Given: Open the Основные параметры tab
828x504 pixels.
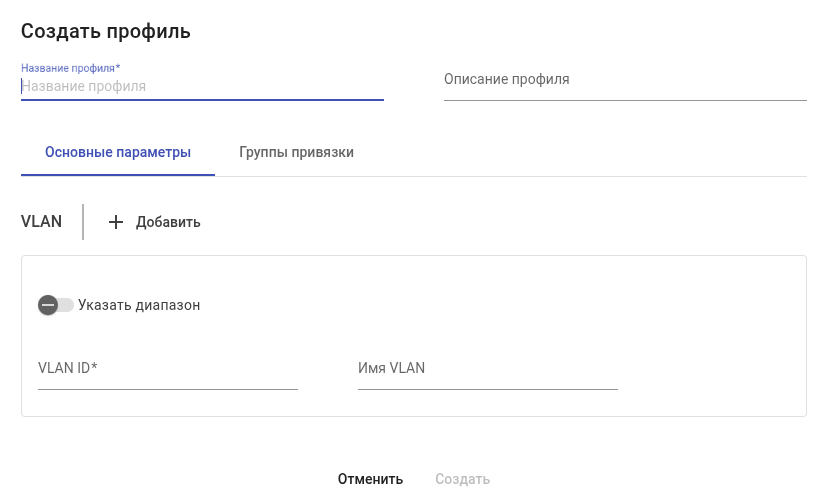Looking at the screenshot, I should [x=118, y=153].
